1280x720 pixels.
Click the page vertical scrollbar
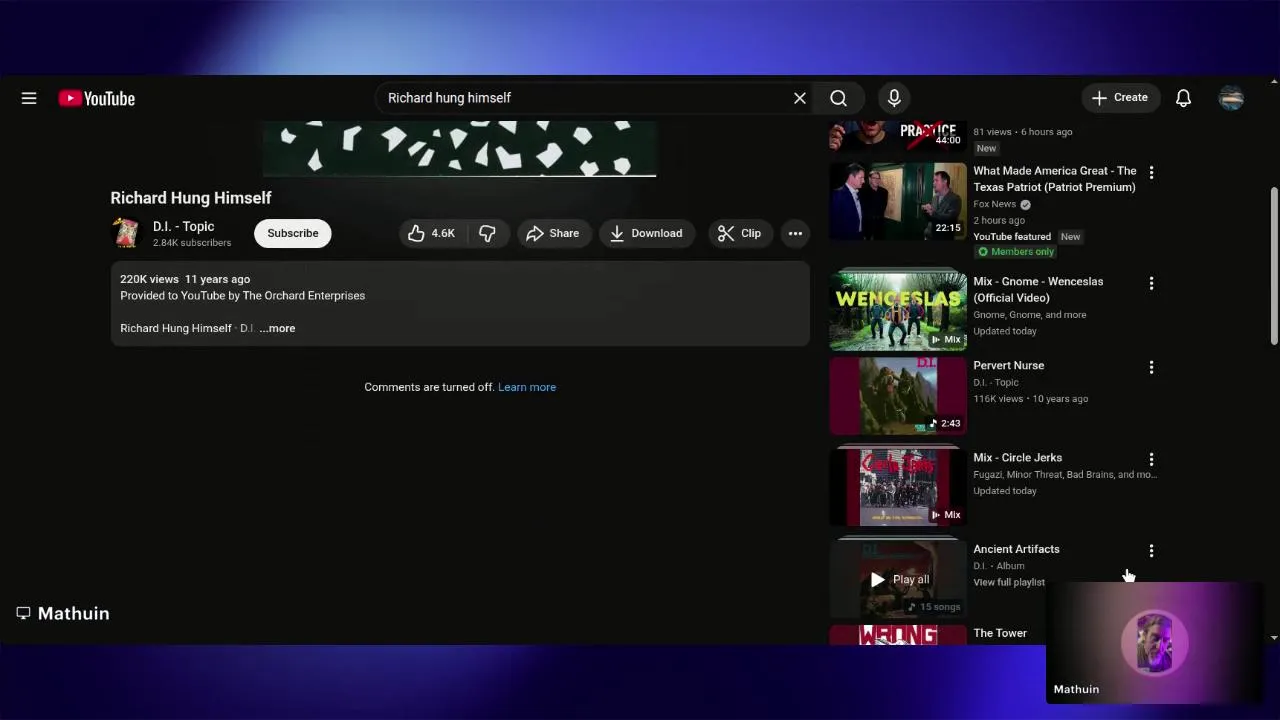coord(1273,266)
